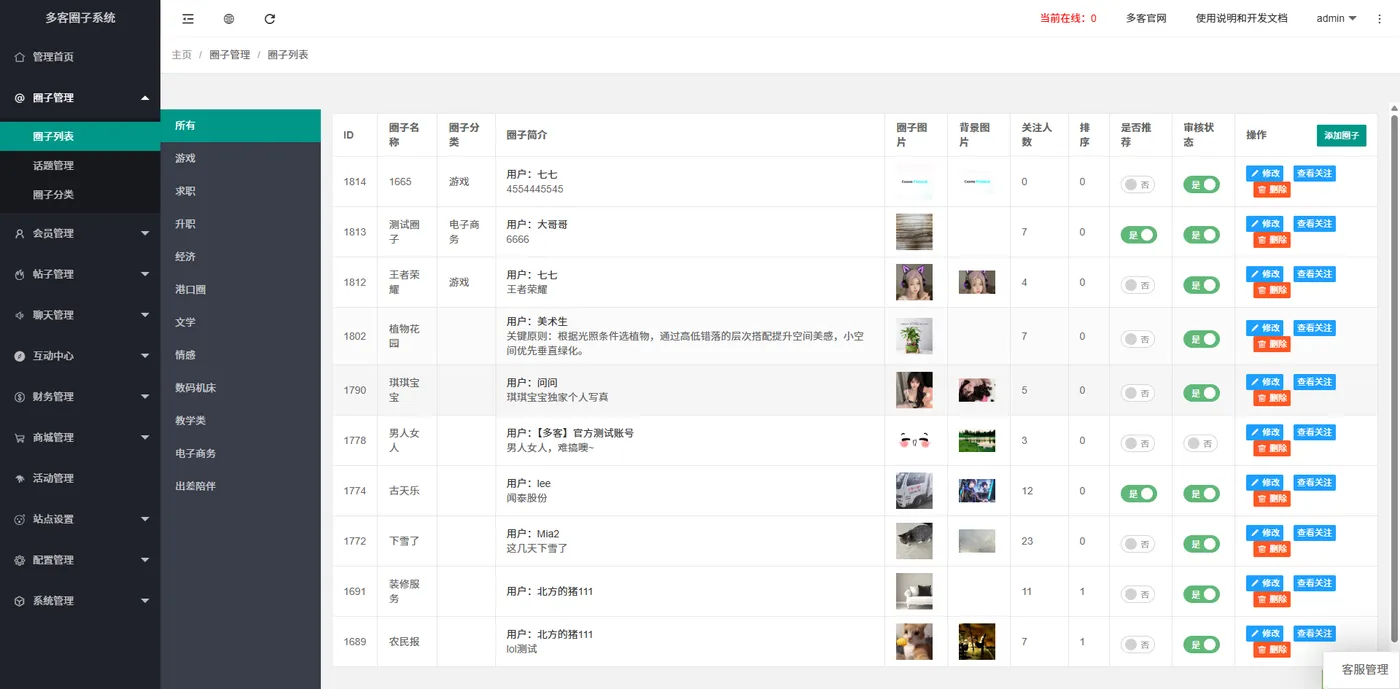Filter circles by 港口圈 category

click(x=240, y=289)
